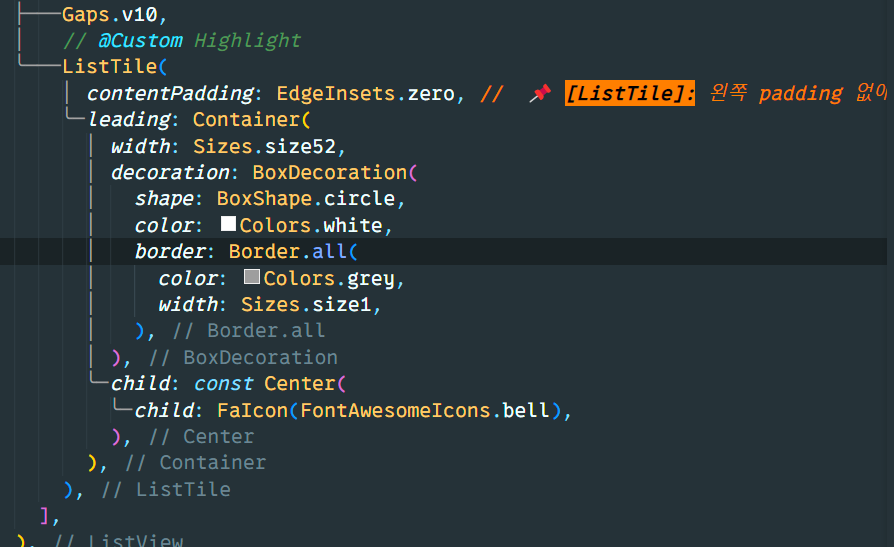
Task: Click the ListTile( widget name
Action: point(115,67)
